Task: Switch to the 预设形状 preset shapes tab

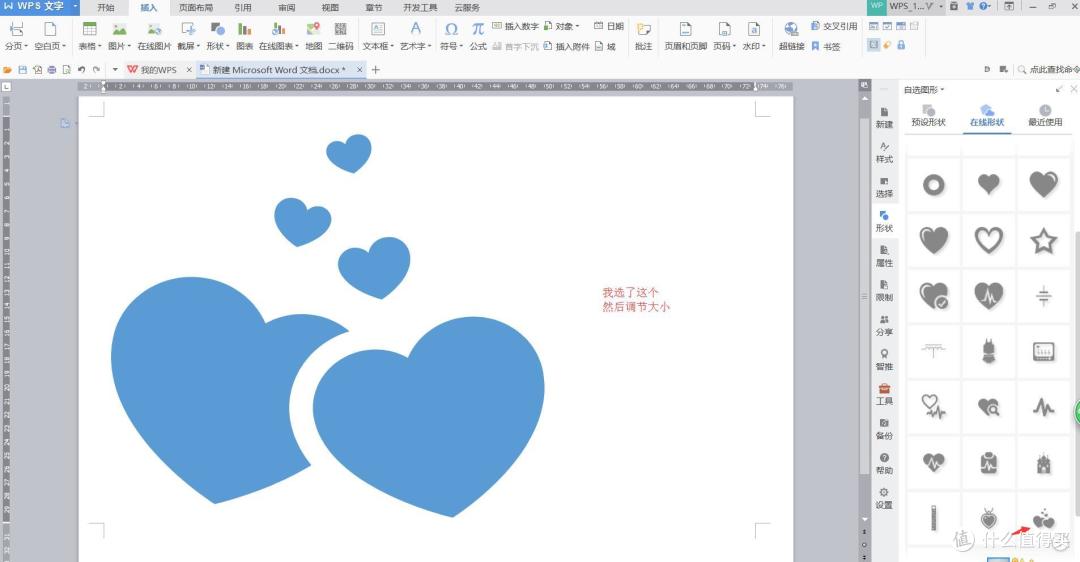Action: coord(928,116)
